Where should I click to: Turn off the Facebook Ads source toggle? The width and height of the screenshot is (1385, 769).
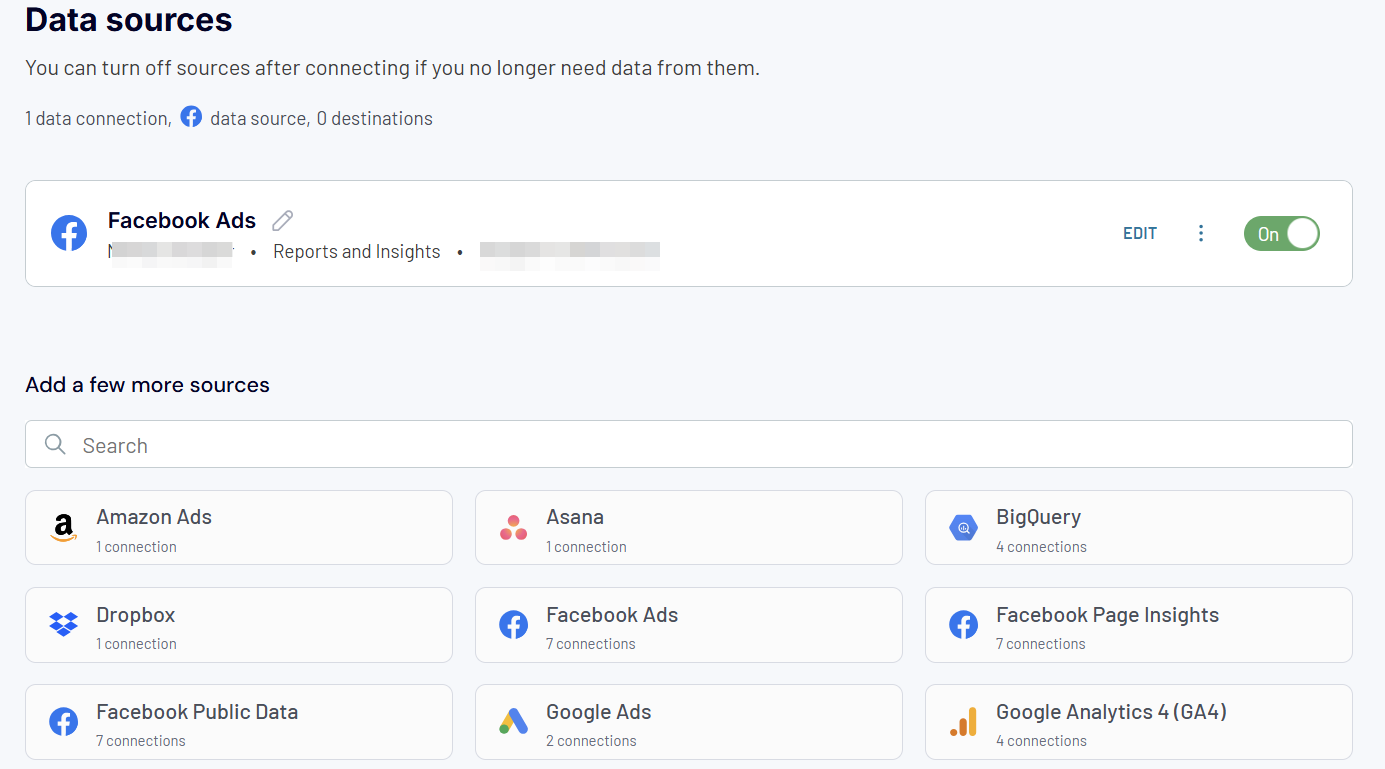tap(1281, 233)
